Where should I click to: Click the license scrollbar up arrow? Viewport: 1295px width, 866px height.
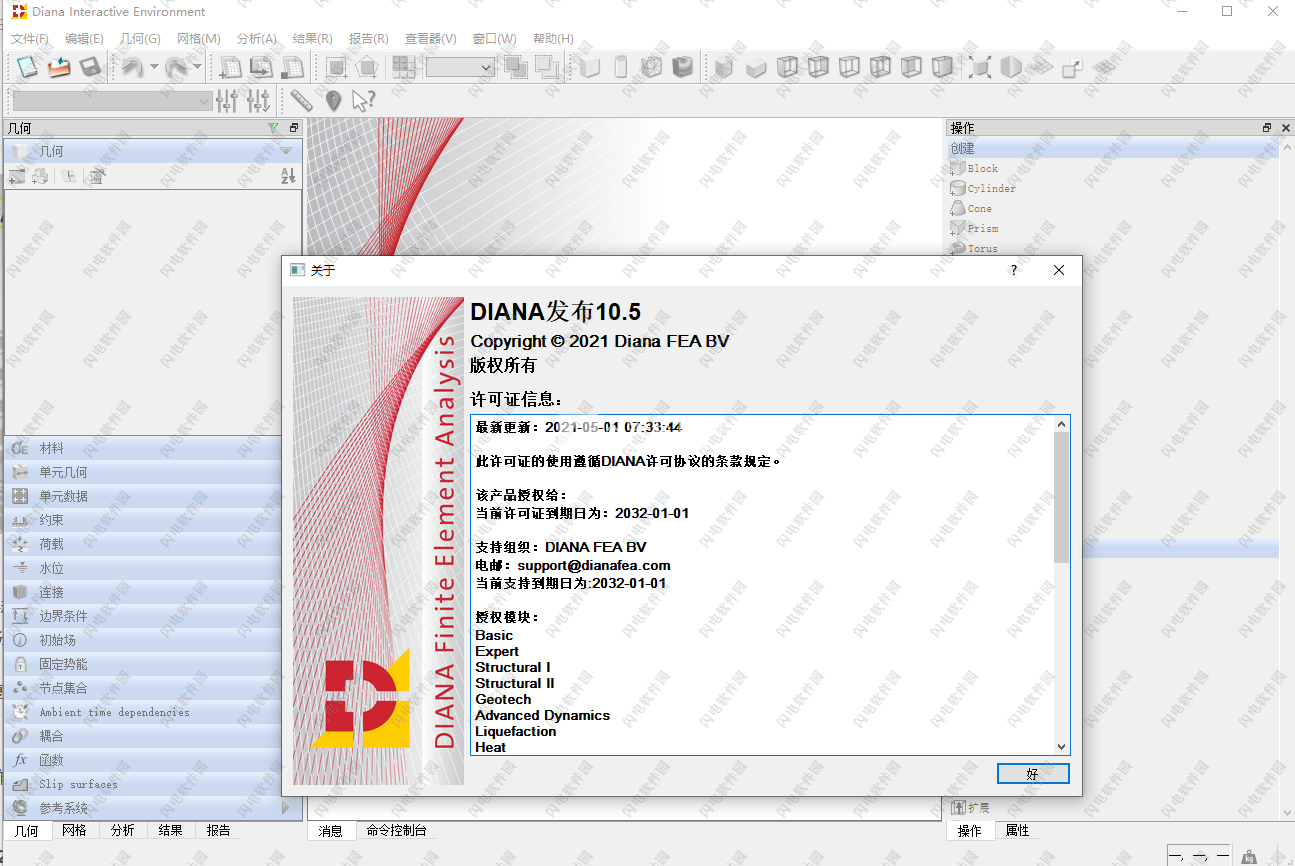(x=1061, y=424)
